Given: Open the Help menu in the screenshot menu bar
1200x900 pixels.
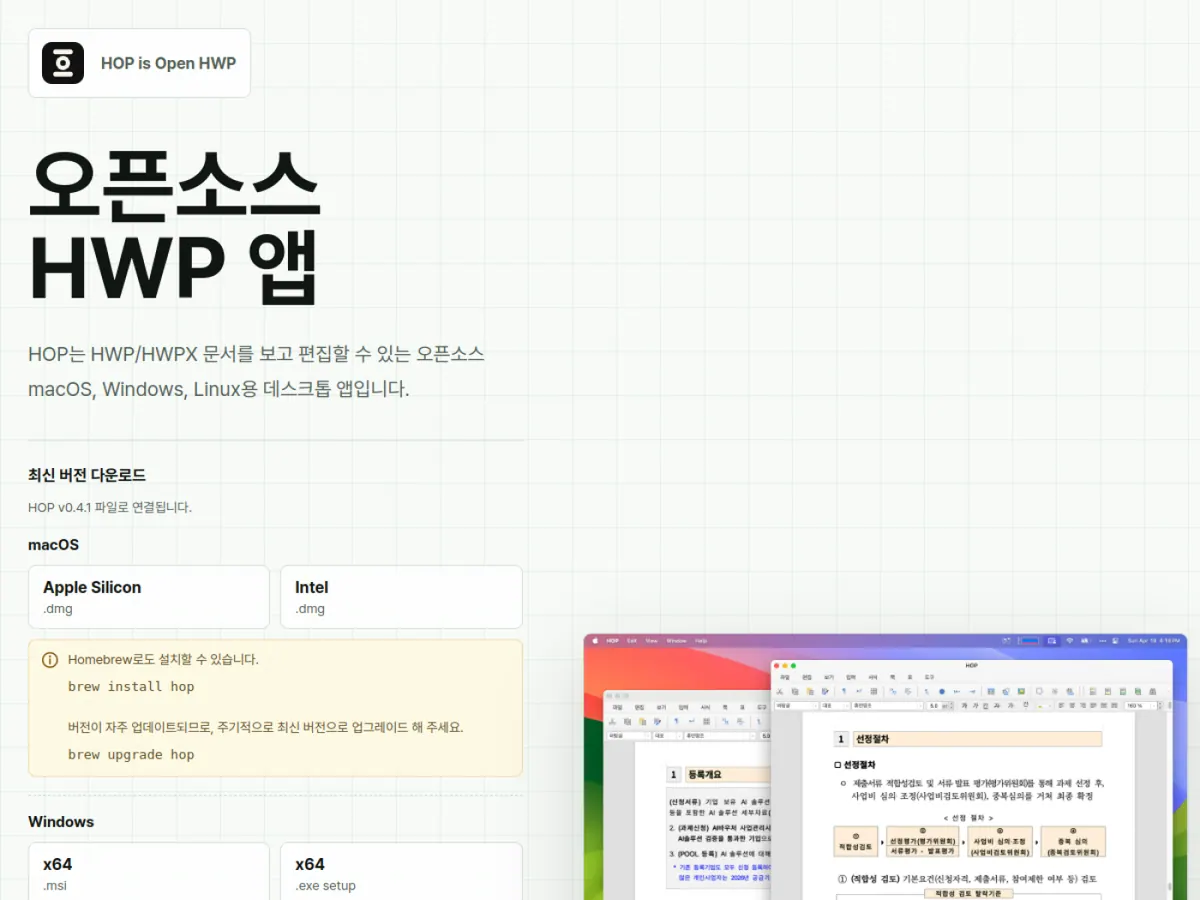Looking at the screenshot, I should 701,641.
